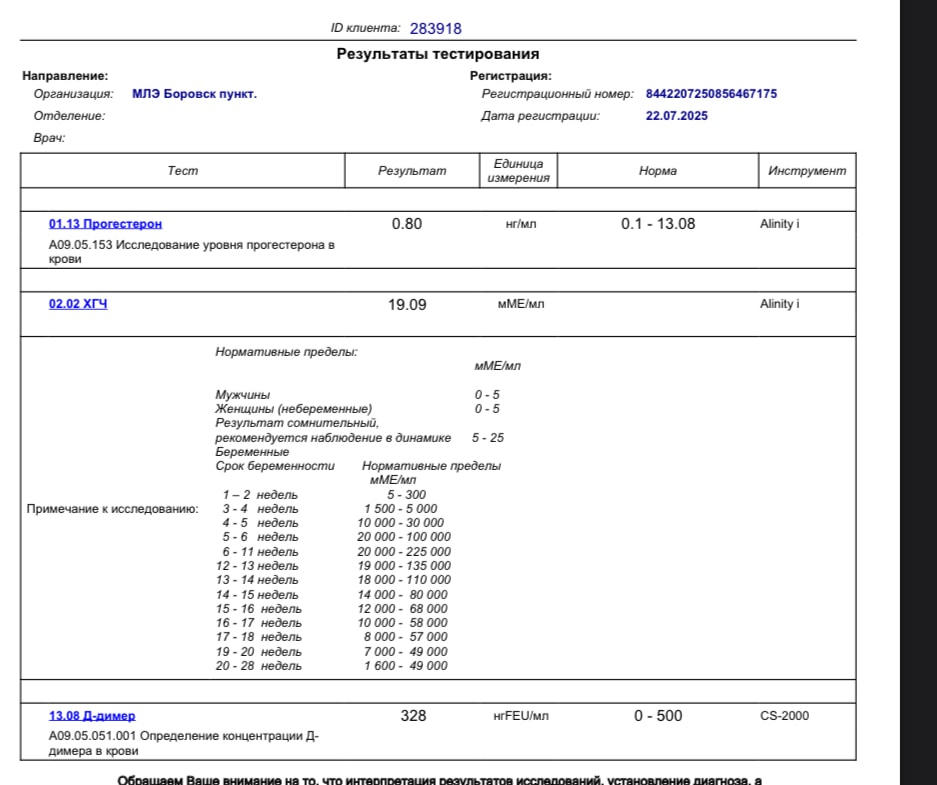Click the registration date 22.07.2025
The width and height of the screenshot is (937, 785).
pyautogui.click(x=677, y=116)
